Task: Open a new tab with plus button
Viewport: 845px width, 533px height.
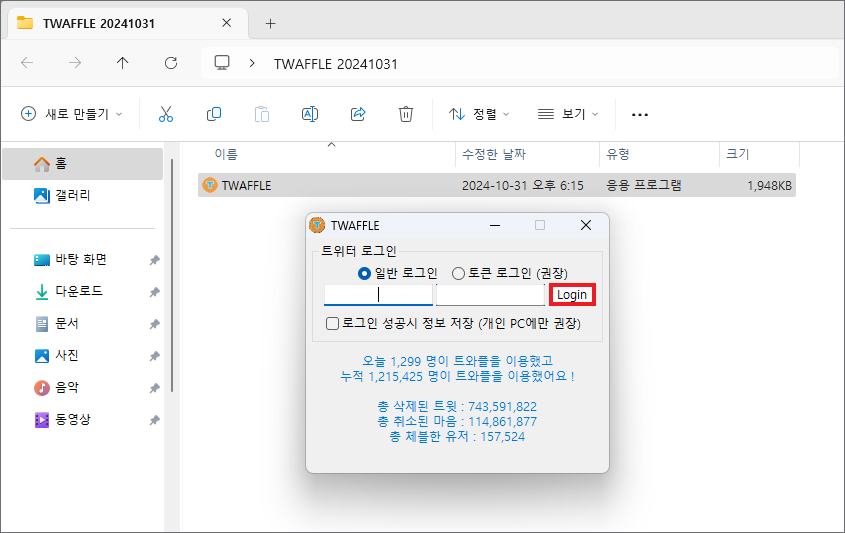Action: pos(271,23)
